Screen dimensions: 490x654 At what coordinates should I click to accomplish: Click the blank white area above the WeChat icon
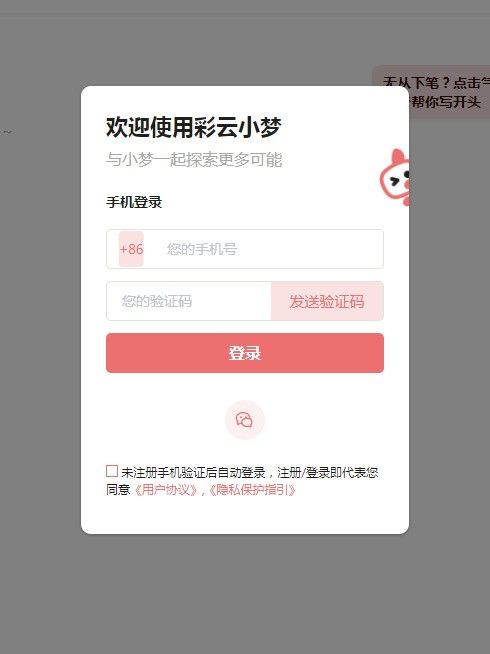[245, 387]
